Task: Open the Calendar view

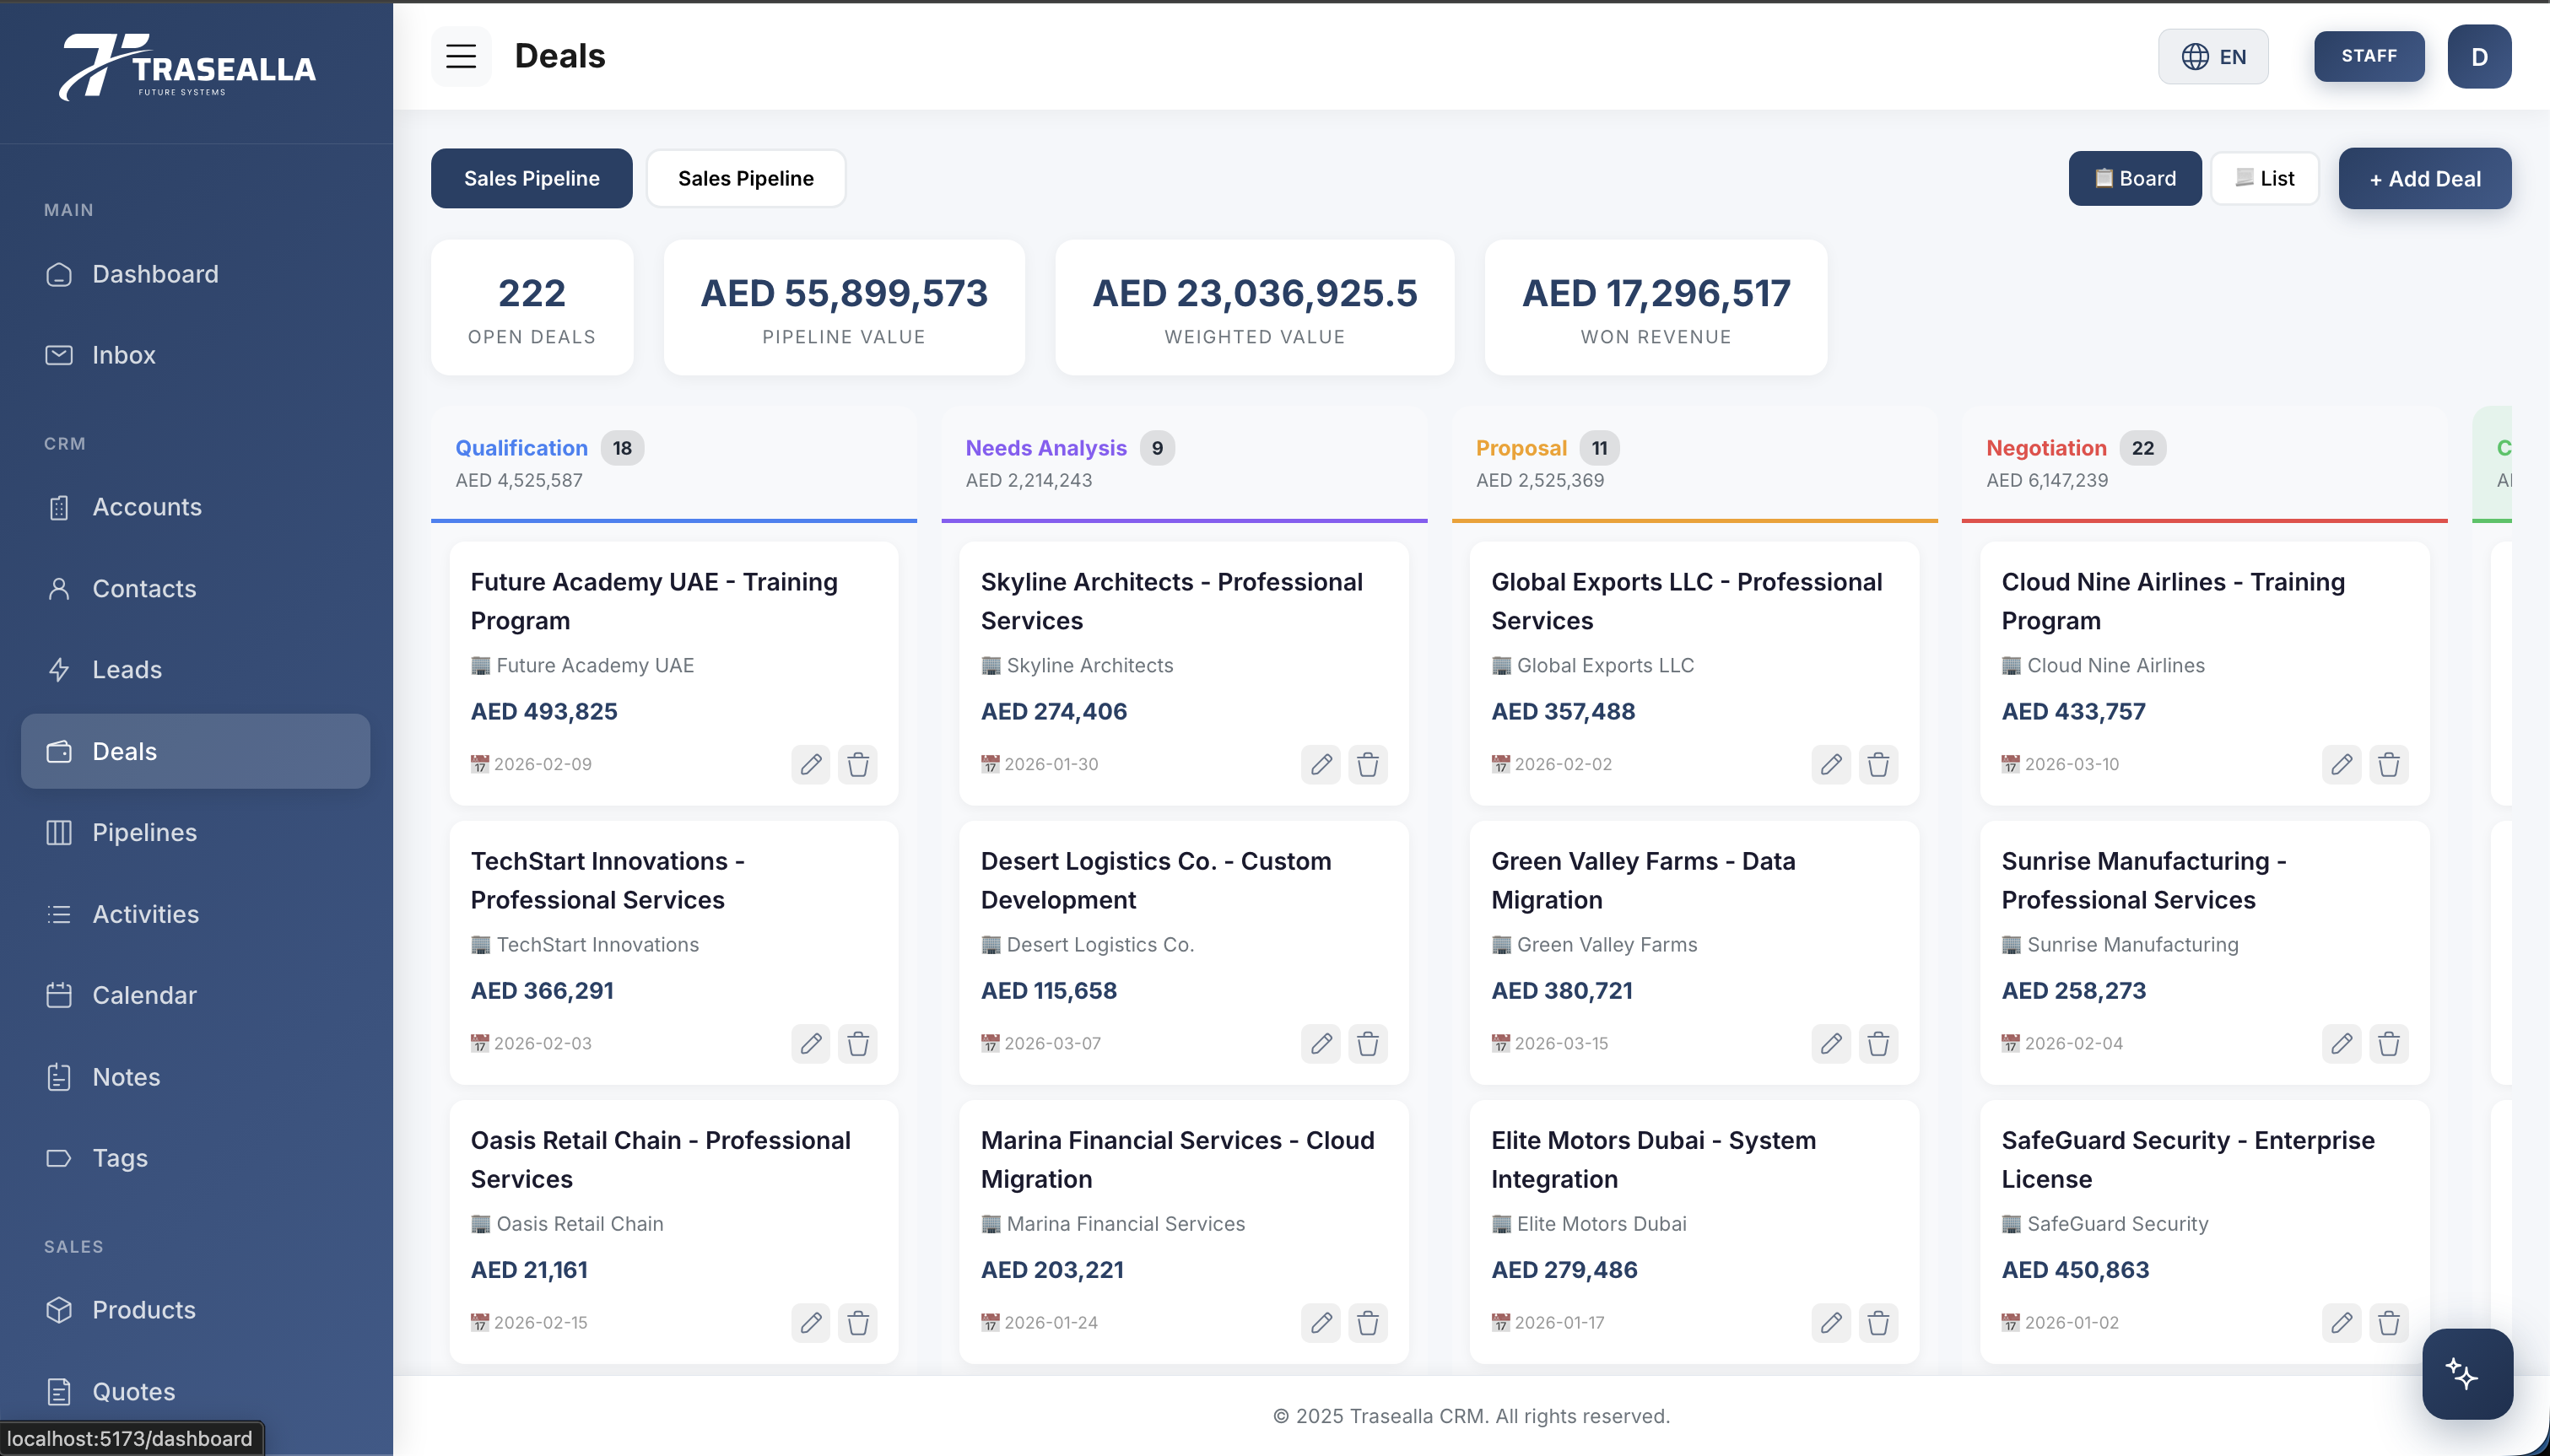Action: [x=145, y=995]
